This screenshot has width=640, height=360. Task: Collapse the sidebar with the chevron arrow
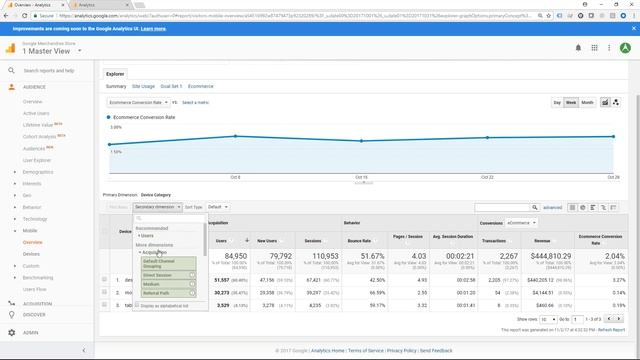[84, 350]
